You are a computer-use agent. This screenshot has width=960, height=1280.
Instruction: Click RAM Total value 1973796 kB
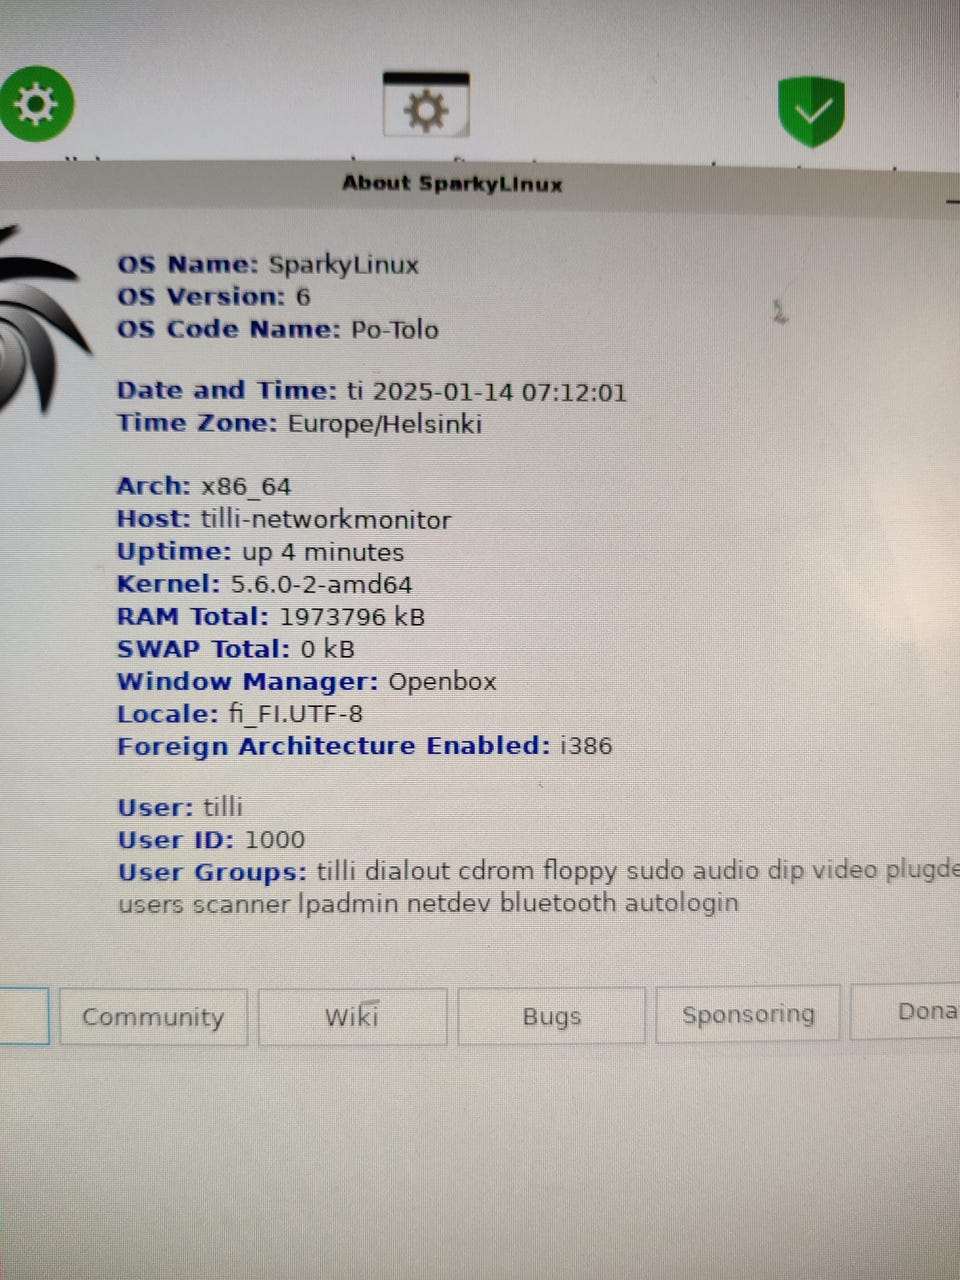(x=352, y=616)
